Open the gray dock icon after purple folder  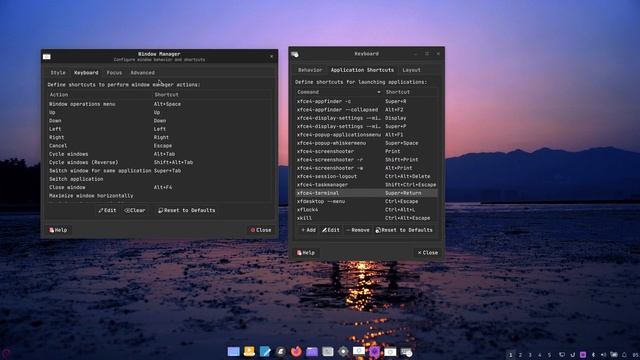click(x=327, y=351)
